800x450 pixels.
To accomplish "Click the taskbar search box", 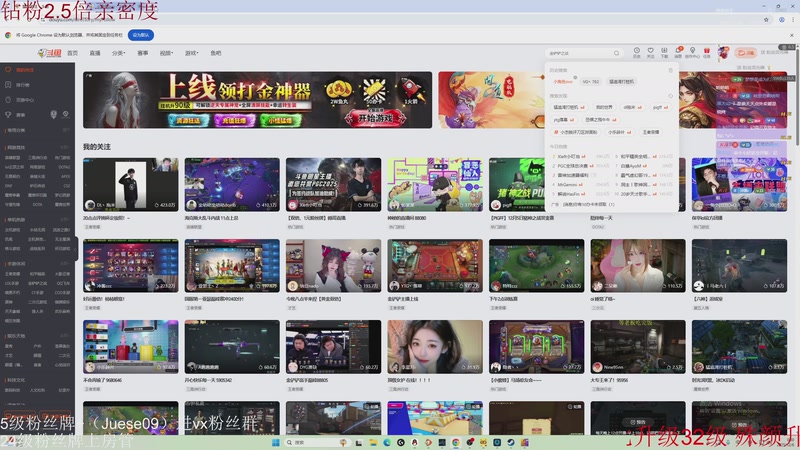I will point(317,442).
